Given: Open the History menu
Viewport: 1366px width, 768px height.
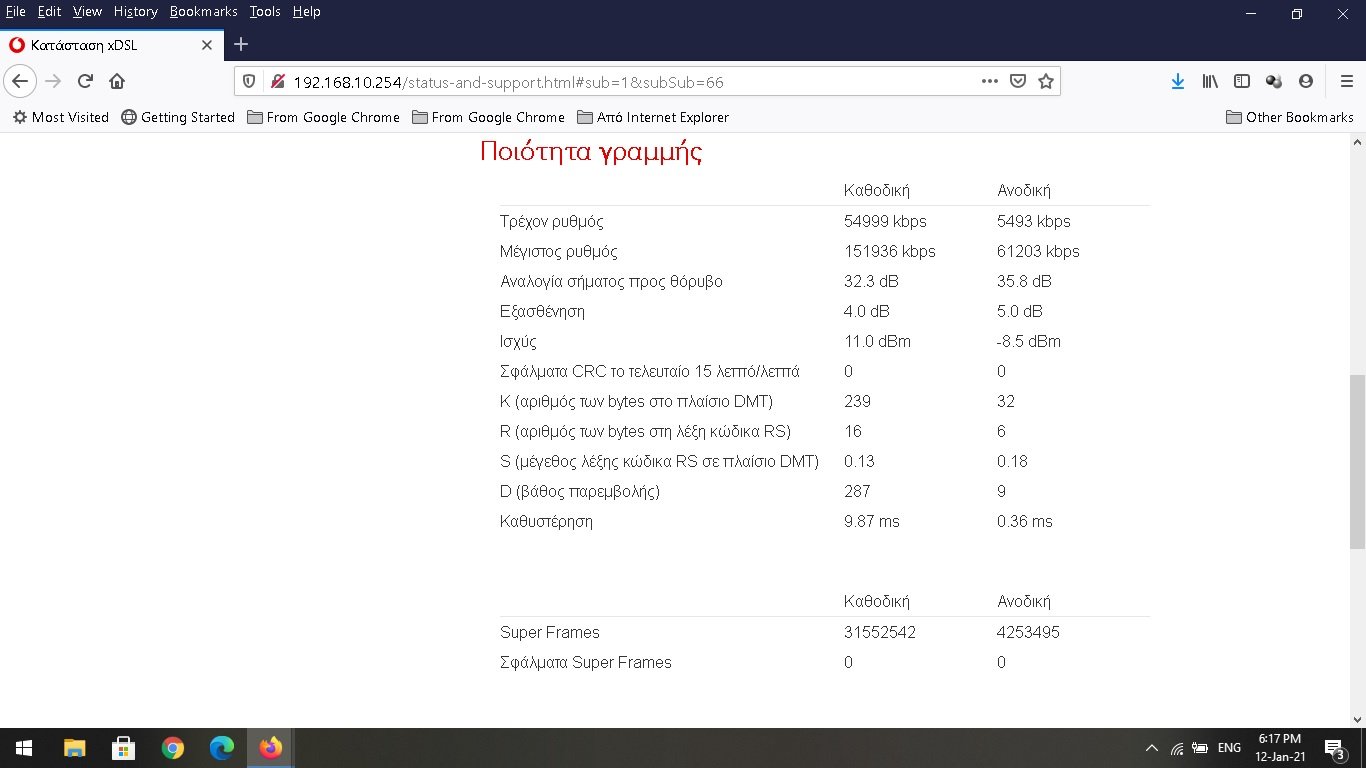Looking at the screenshot, I should (136, 11).
